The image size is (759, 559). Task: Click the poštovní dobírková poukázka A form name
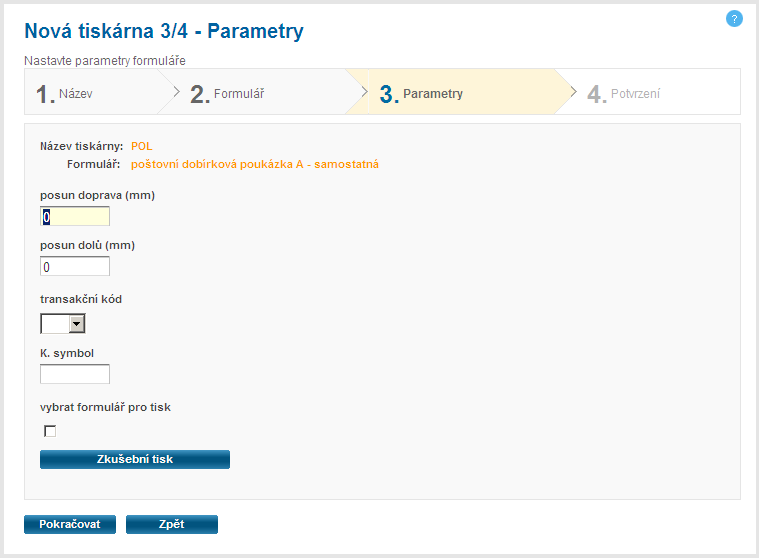[254, 164]
